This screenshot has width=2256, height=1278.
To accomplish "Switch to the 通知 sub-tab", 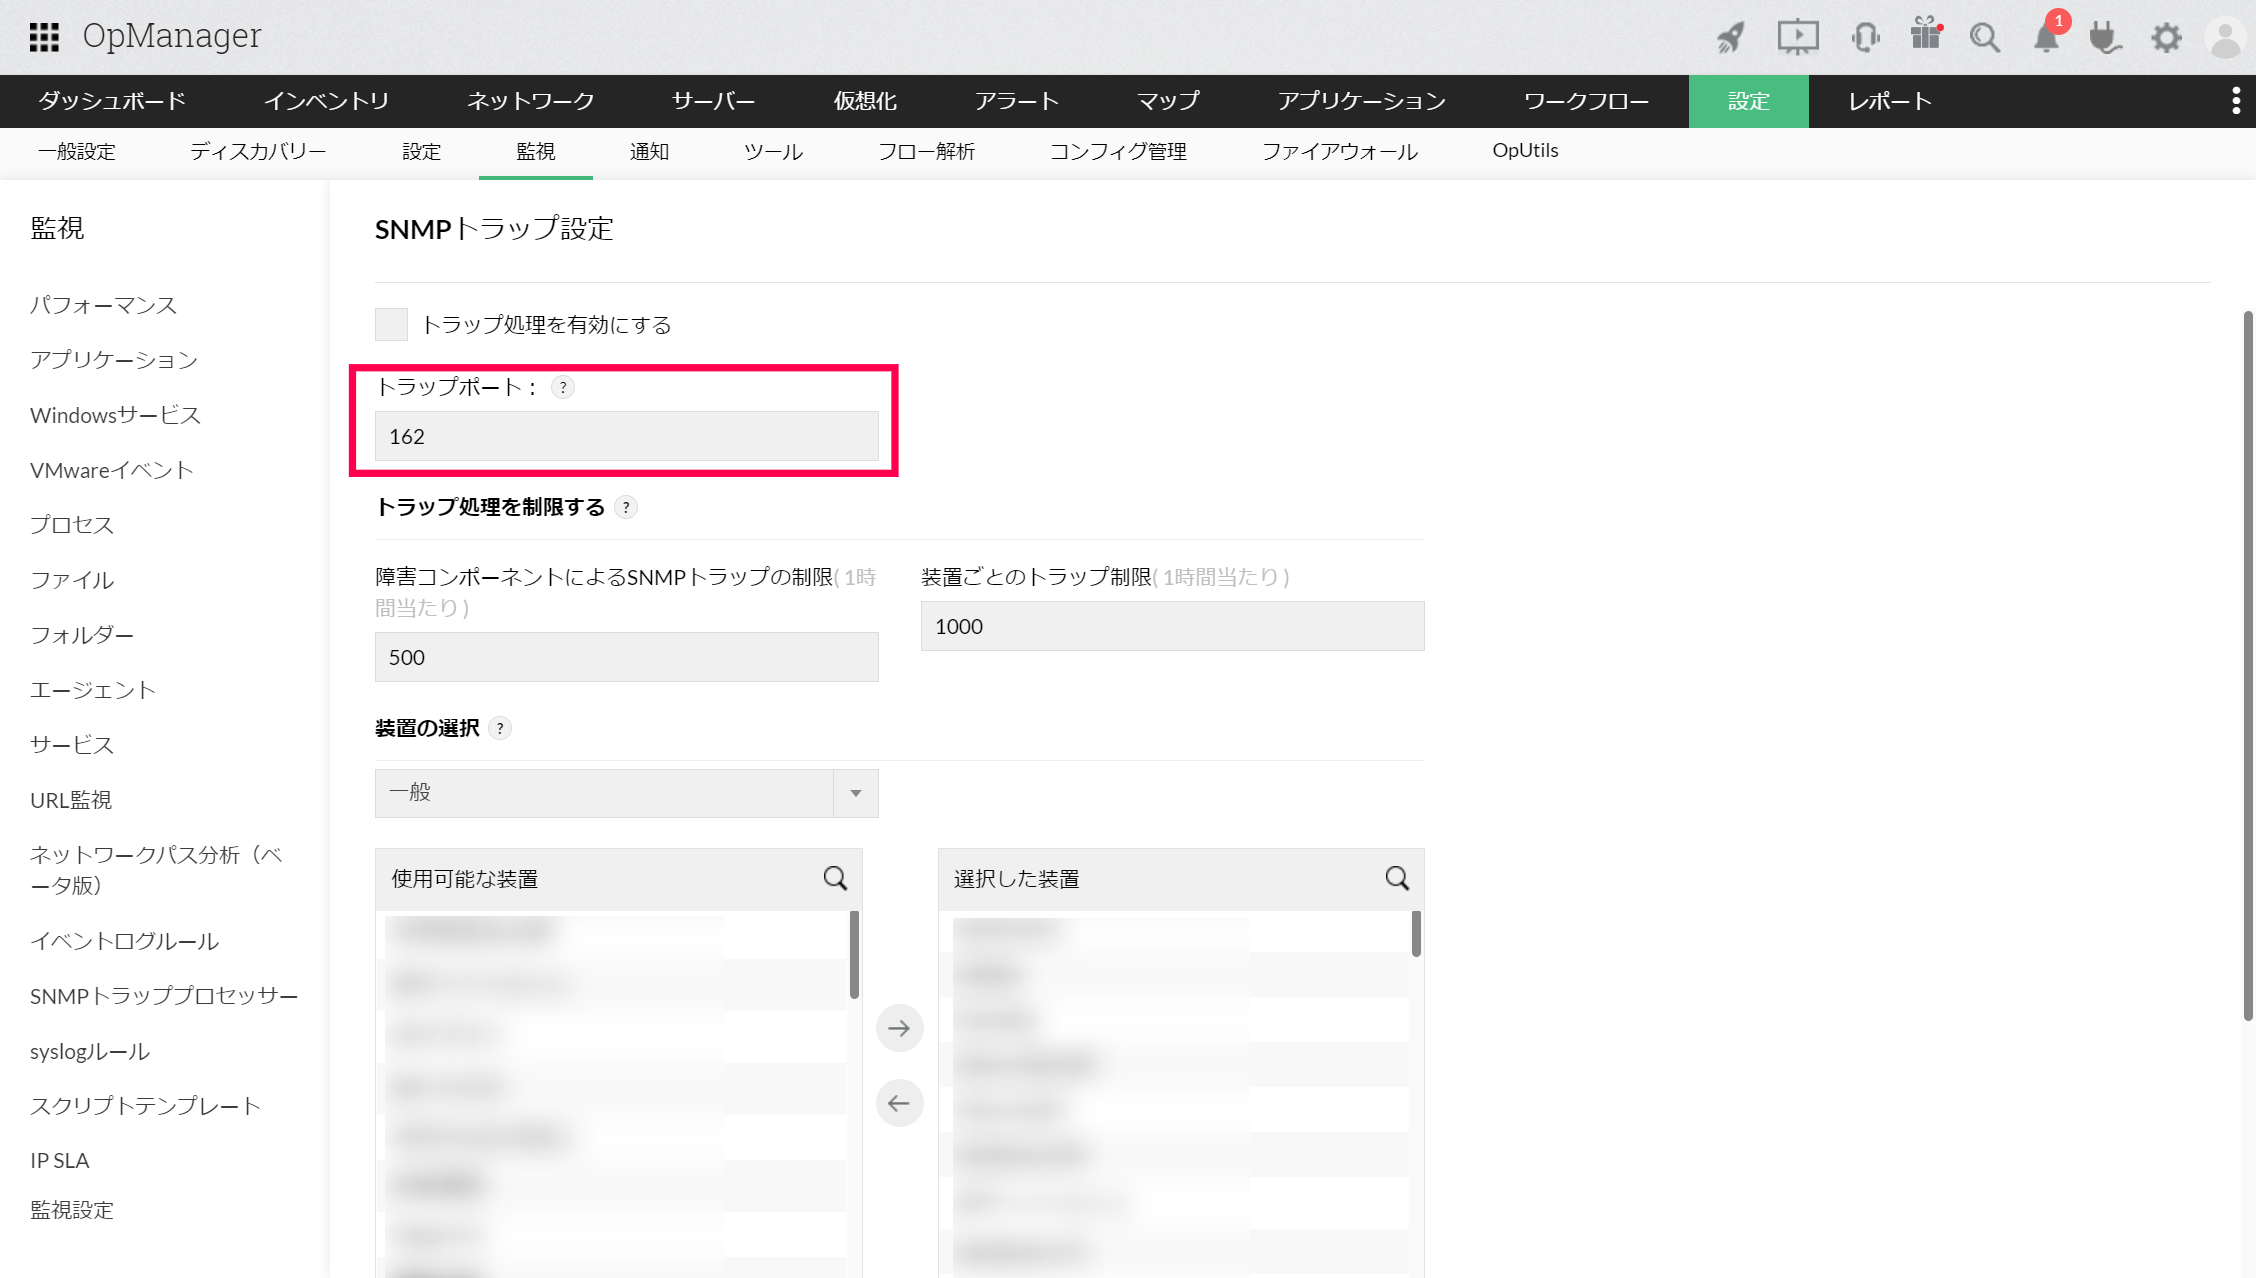I will (x=649, y=151).
